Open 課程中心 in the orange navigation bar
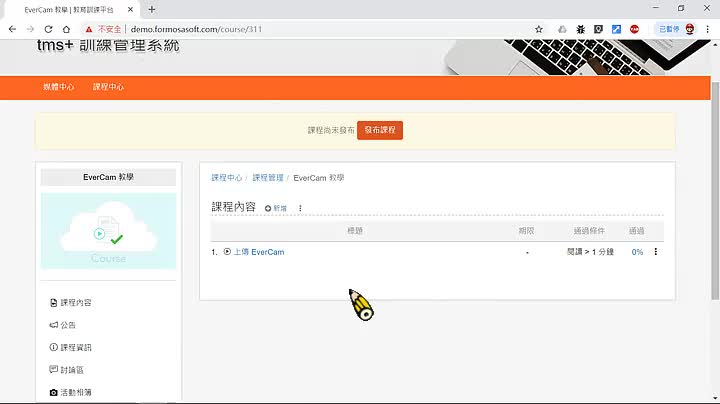The width and height of the screenshot is (720, 404). pos(108,87)
